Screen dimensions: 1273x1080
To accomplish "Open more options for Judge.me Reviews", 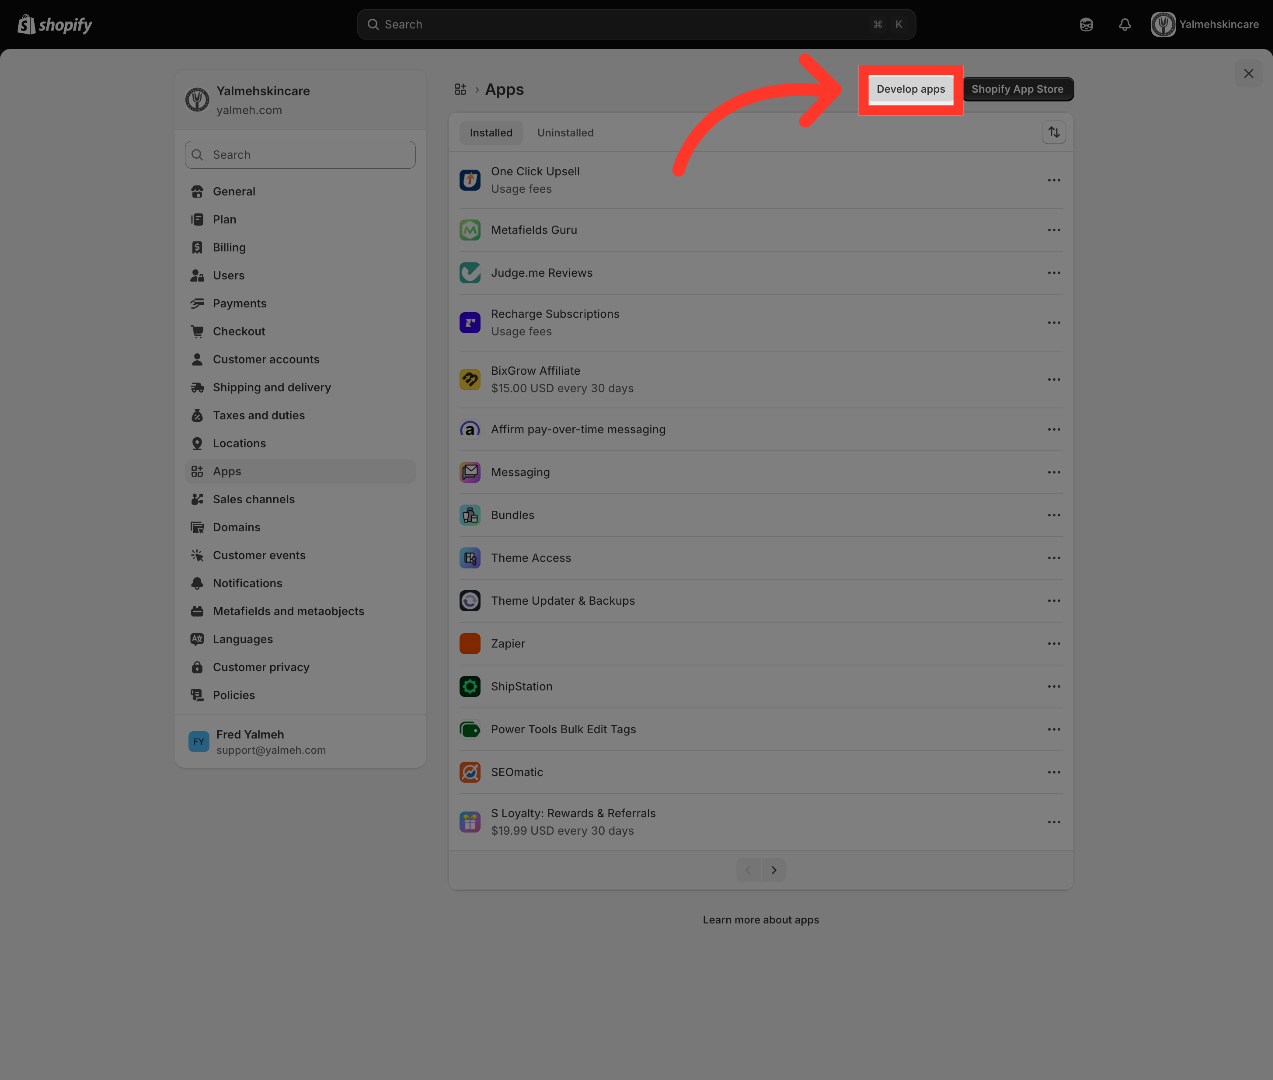I will [1054, 273].
